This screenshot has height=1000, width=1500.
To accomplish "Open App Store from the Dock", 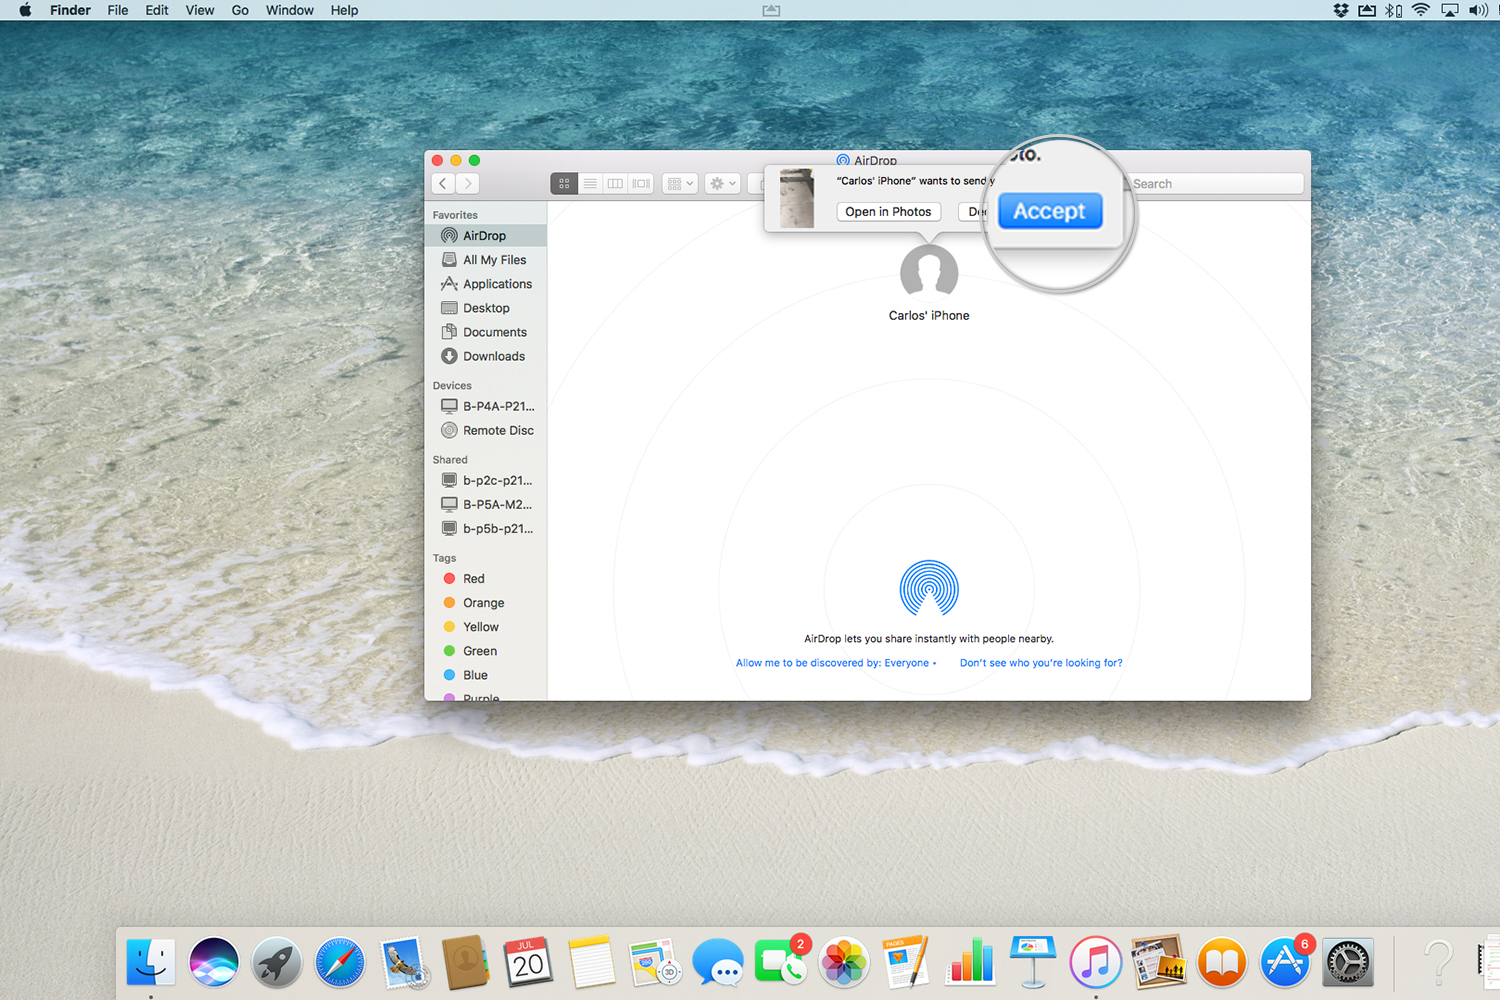I will pyautogui.click(x=1285, y=963).
